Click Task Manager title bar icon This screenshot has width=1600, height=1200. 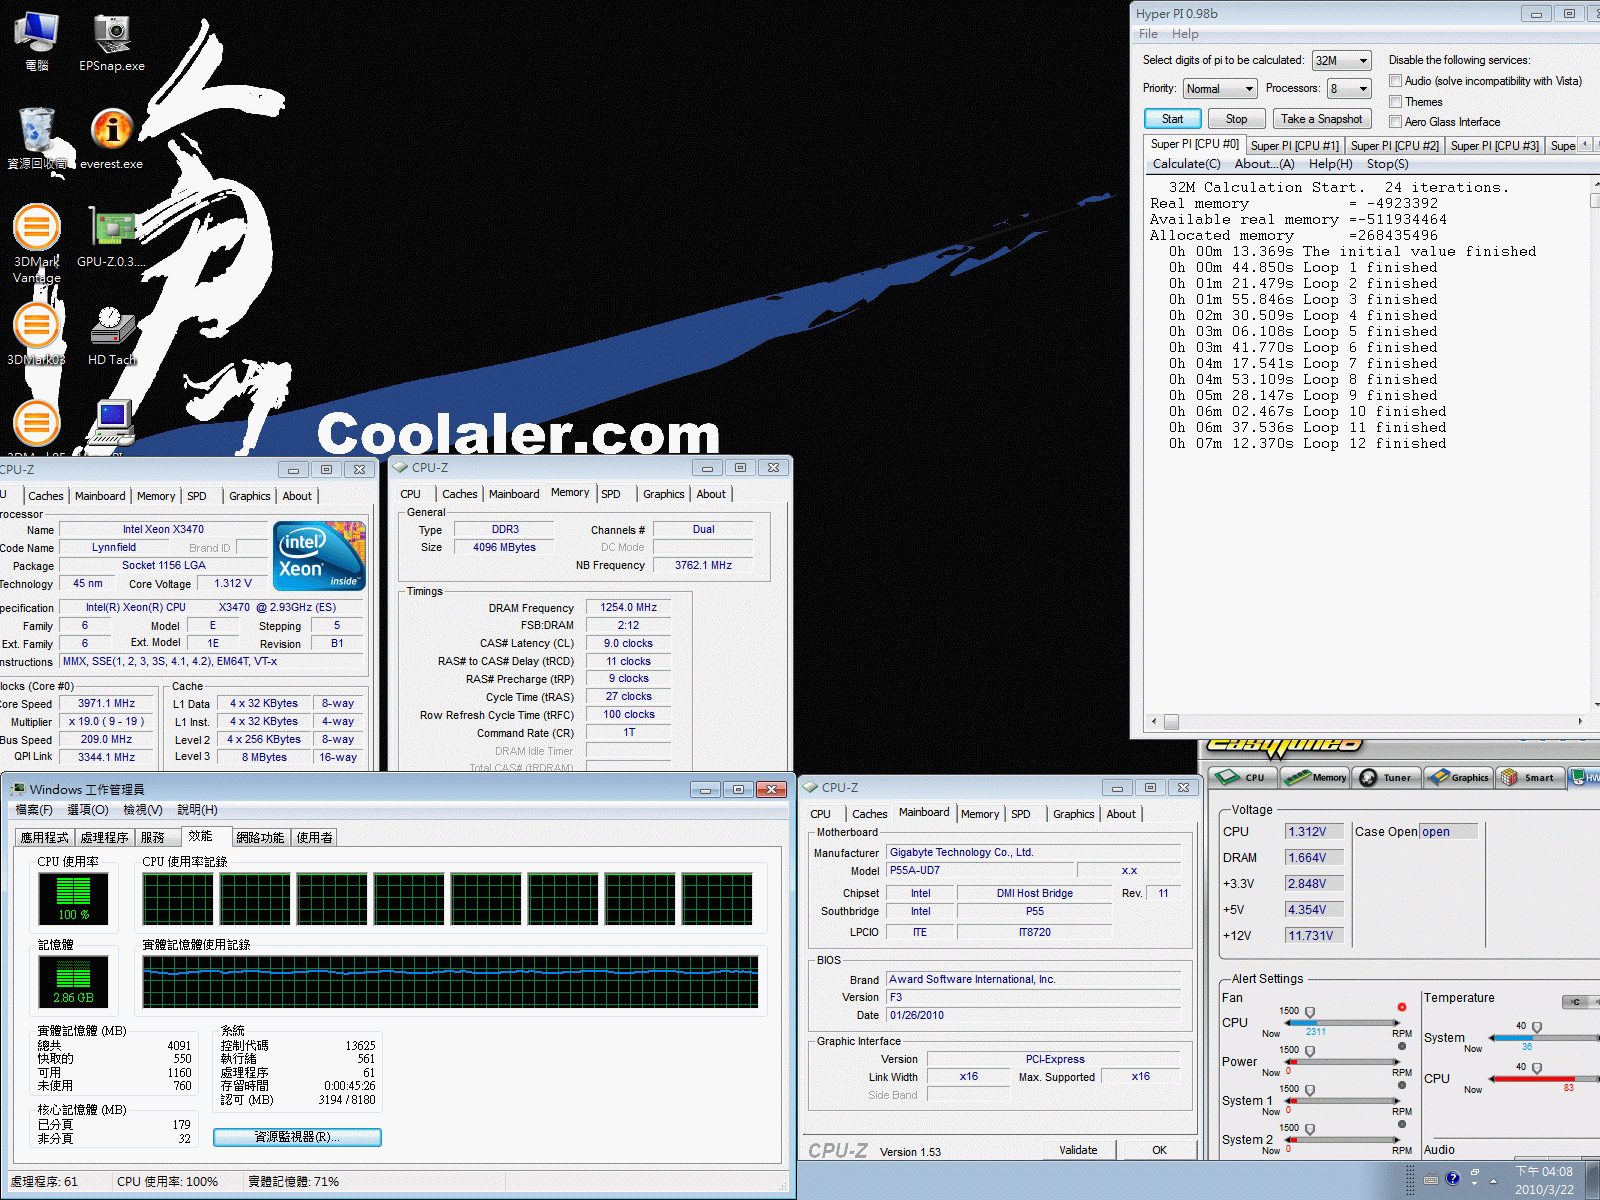18,789
